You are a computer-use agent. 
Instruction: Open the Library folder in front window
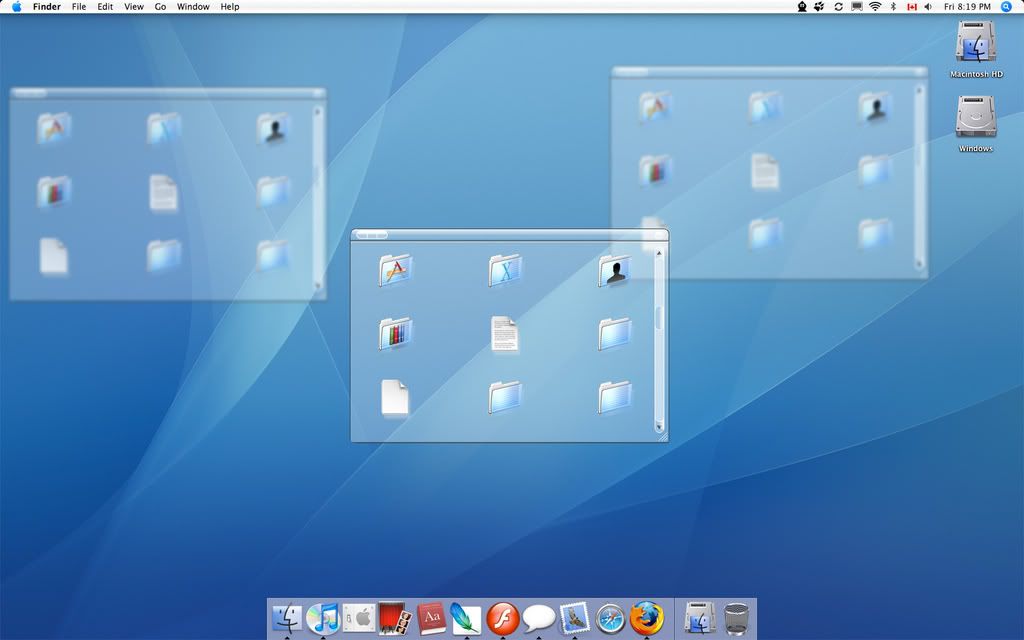[x=395, y=333]
